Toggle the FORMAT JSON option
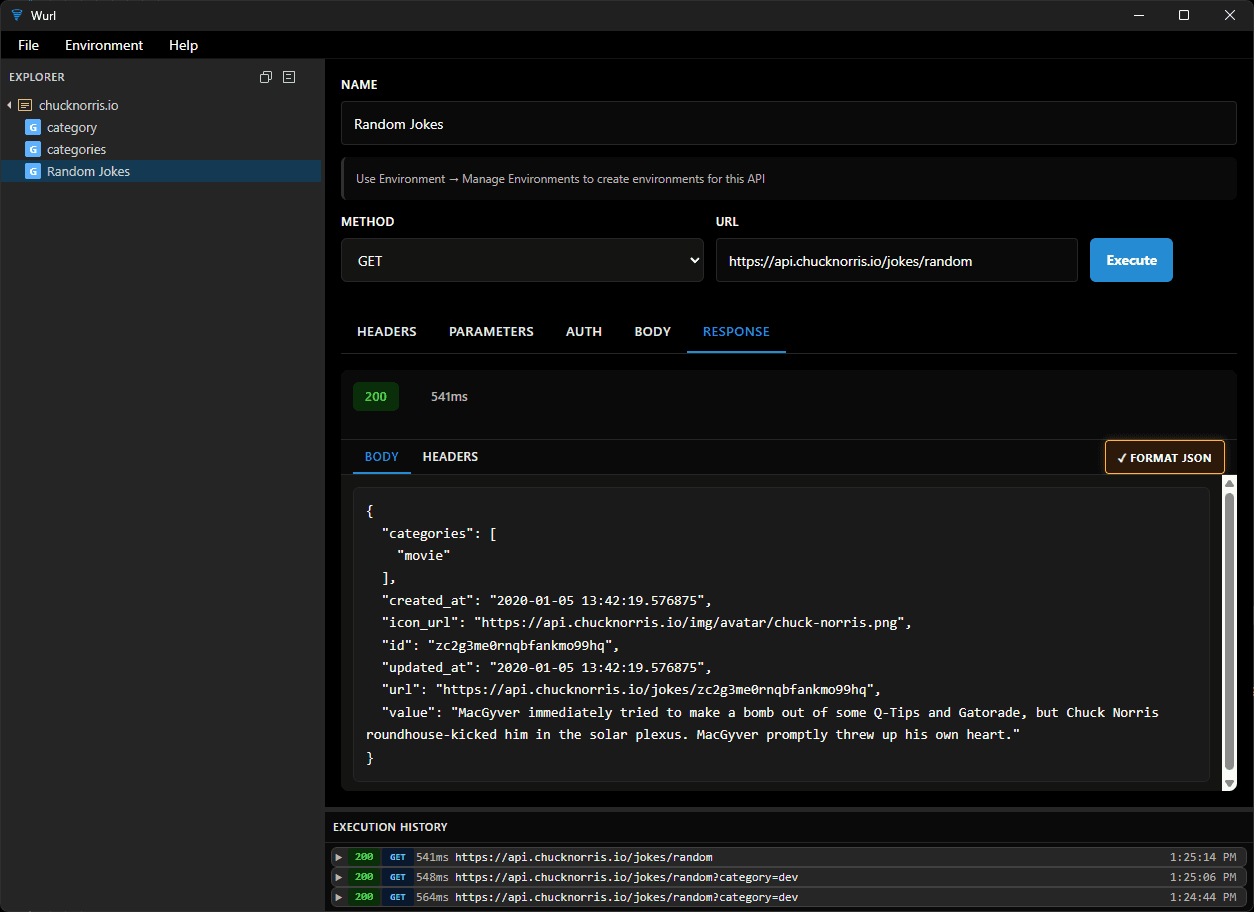 [x=1164, y=457]
